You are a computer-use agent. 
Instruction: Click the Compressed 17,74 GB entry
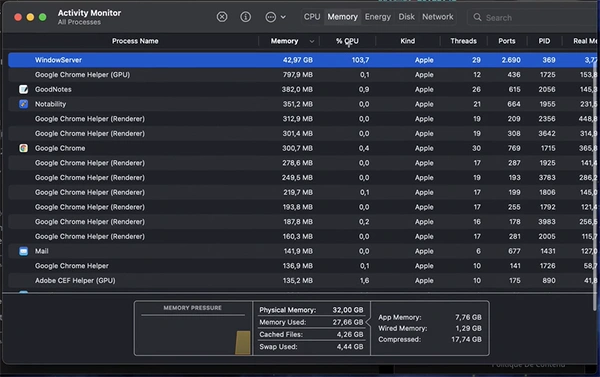pyautogui.click(x=430, y=339)
